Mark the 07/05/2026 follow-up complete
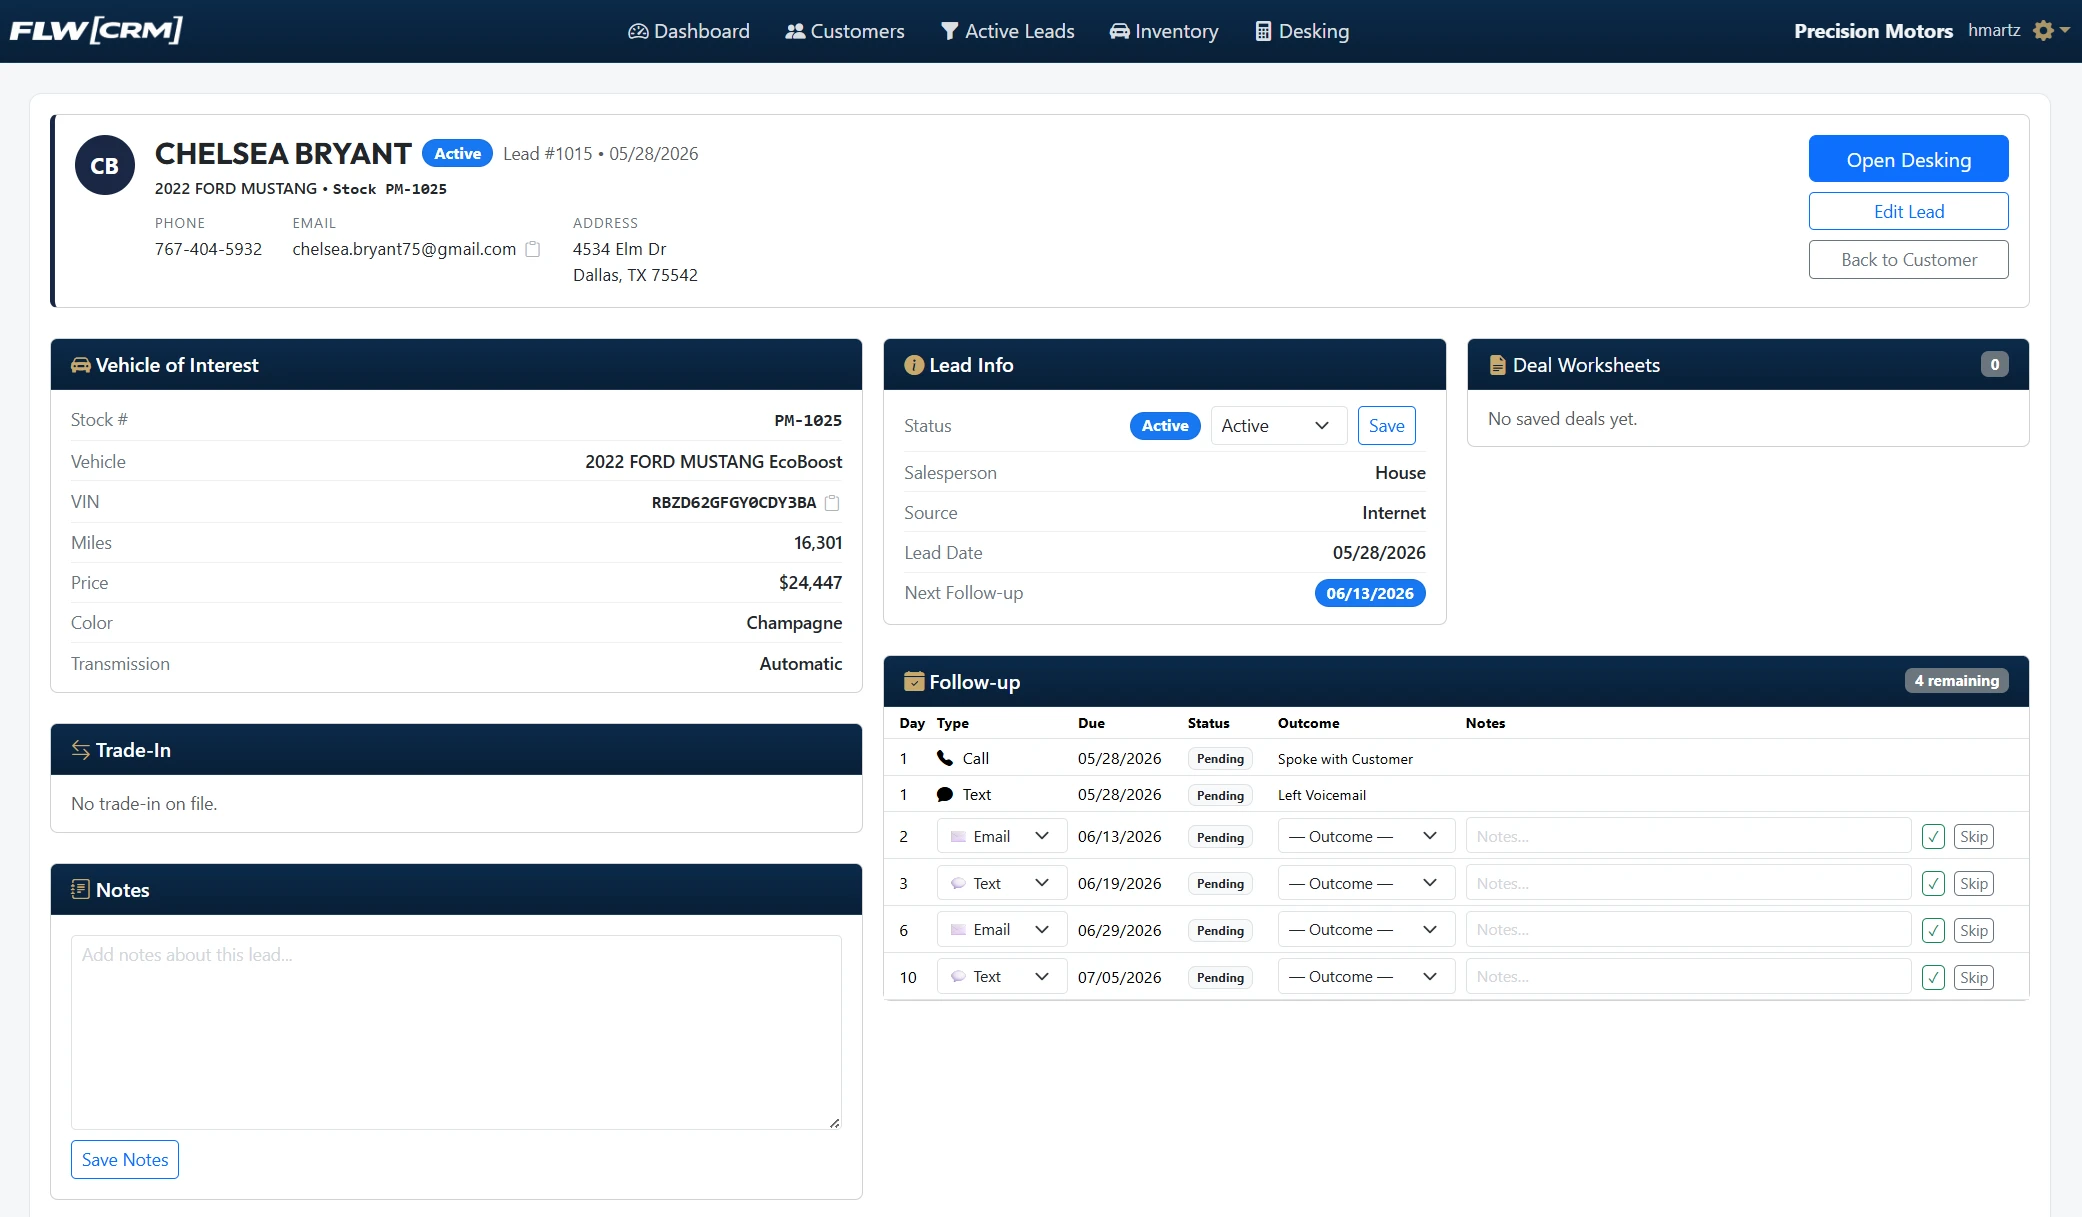 [1934, 978]
